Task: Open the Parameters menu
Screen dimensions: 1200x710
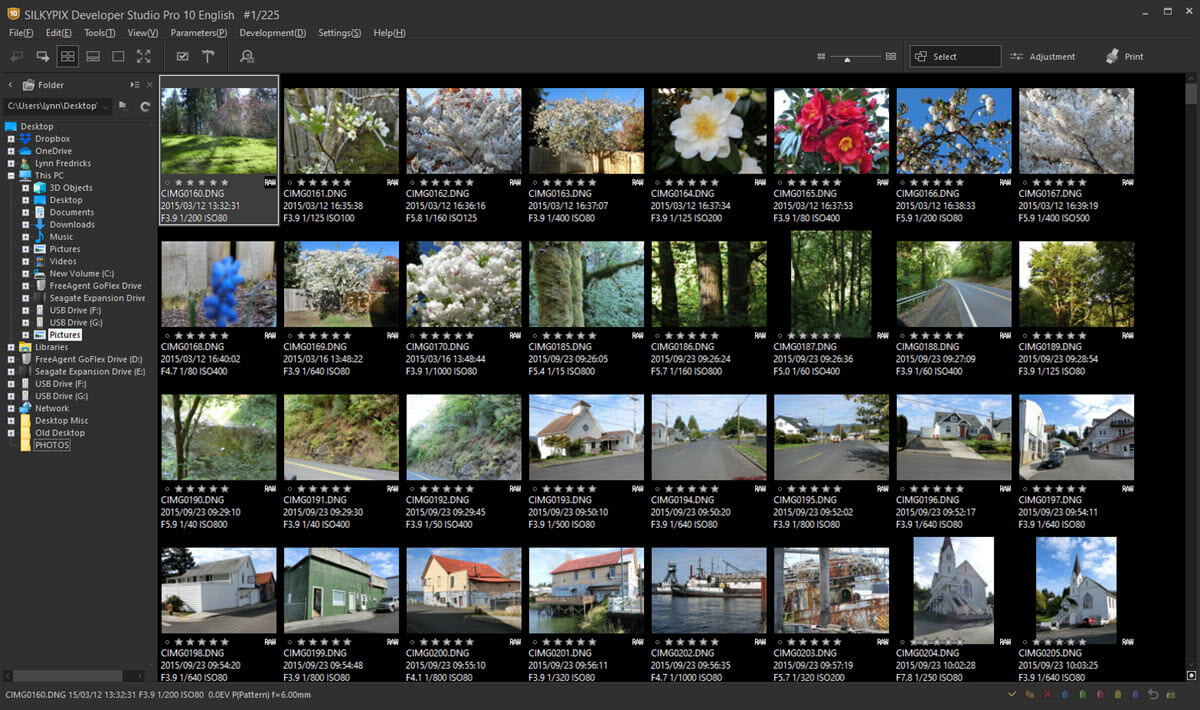Action: pyautogui.click(x=199, y=33)
